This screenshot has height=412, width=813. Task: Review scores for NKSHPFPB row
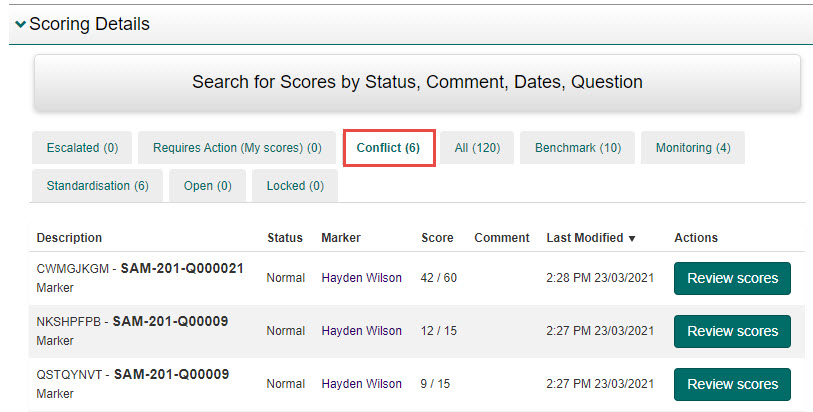(732, 331)
